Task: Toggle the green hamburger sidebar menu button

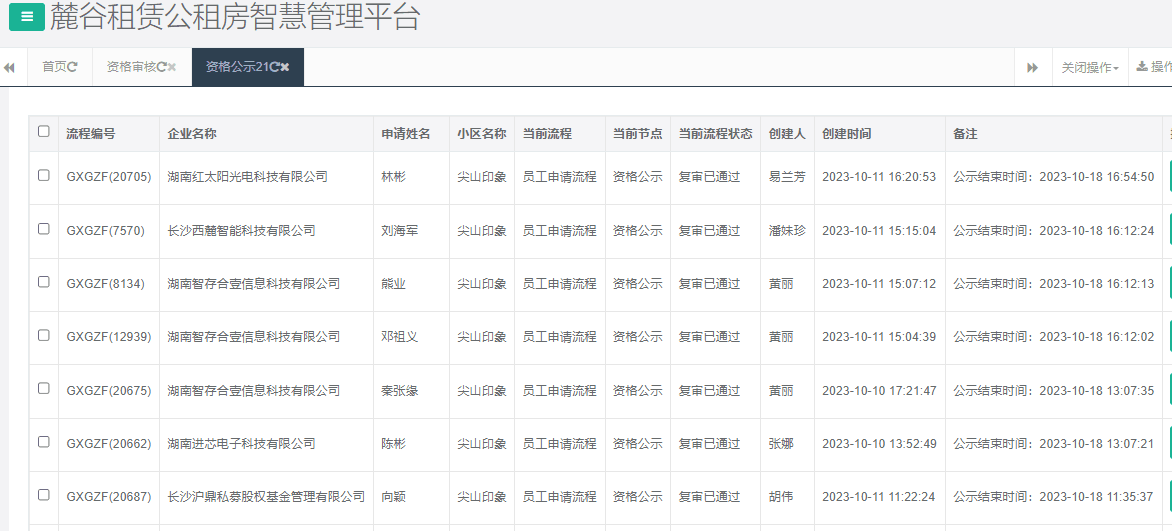Action: pos(27,16)
